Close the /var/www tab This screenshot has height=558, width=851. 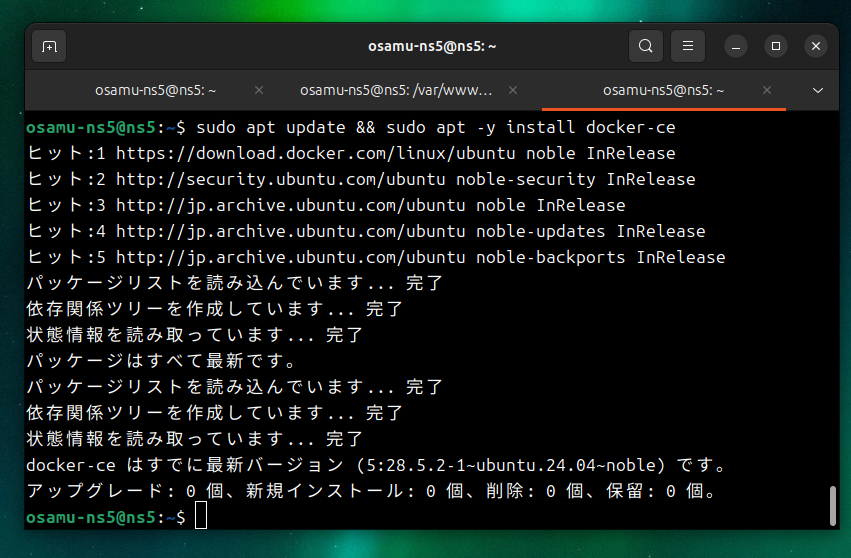(x=516, y=90)
